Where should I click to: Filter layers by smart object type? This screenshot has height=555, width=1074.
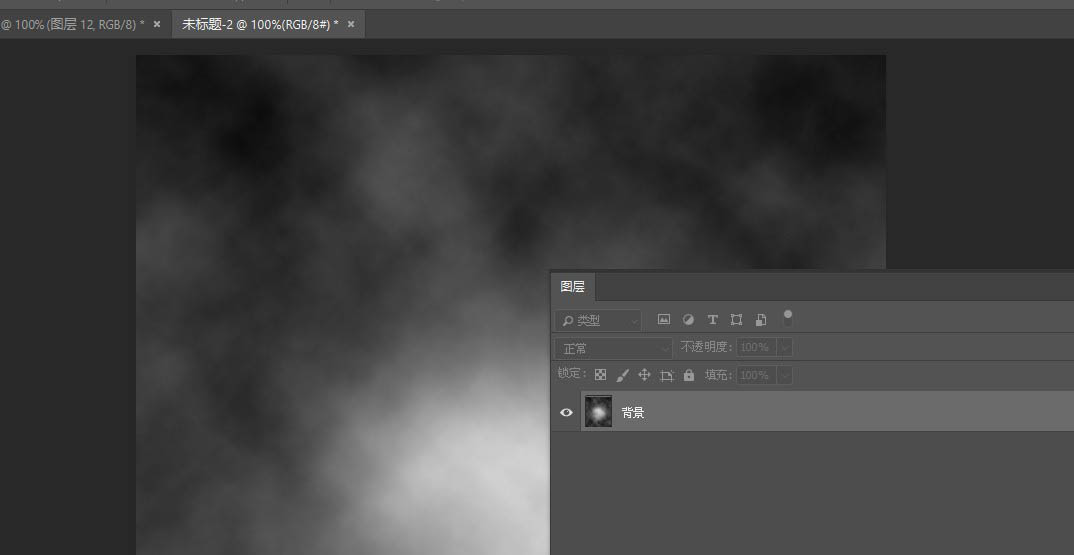tap(761, 320)
